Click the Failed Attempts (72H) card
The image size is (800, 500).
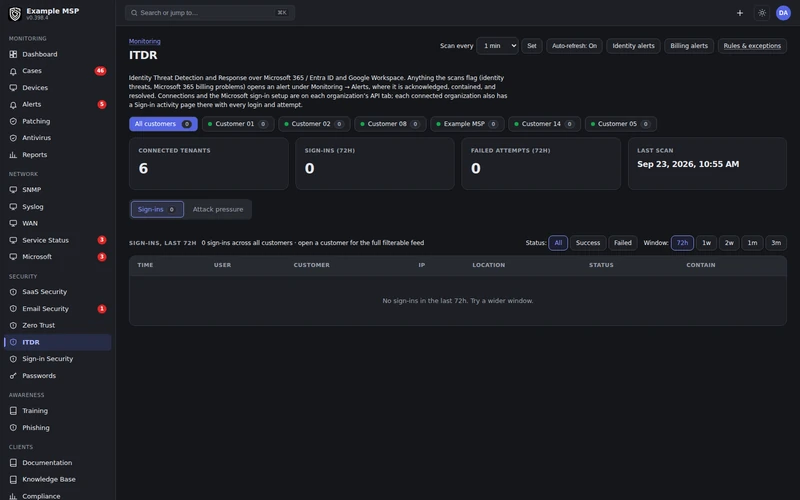(541, 163)
